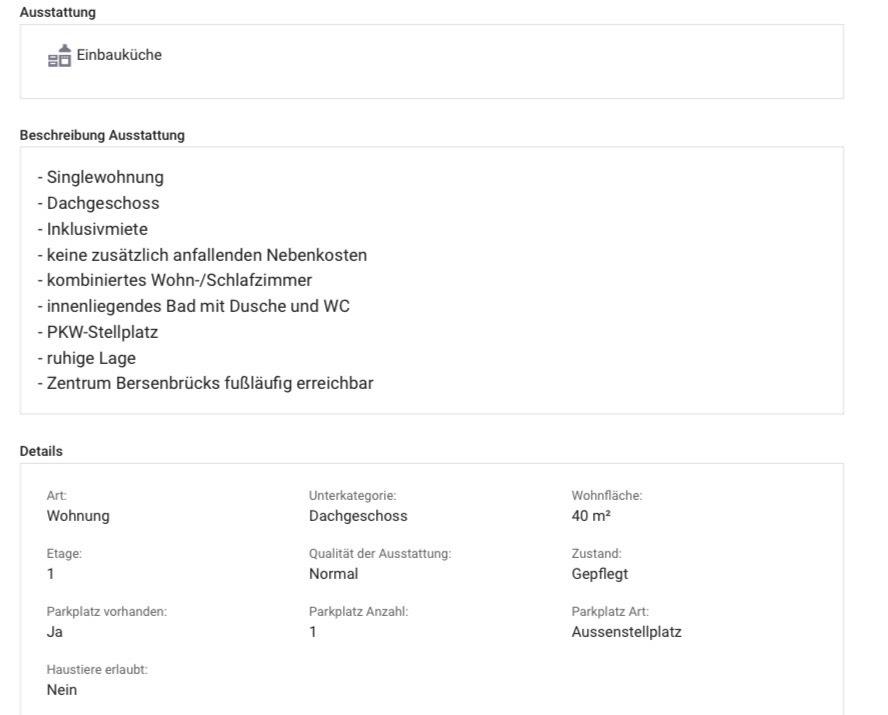Click the Parkplatz Art value Aussenstellplatz
The image size is (888, 715).
click(x=626, y=632)
